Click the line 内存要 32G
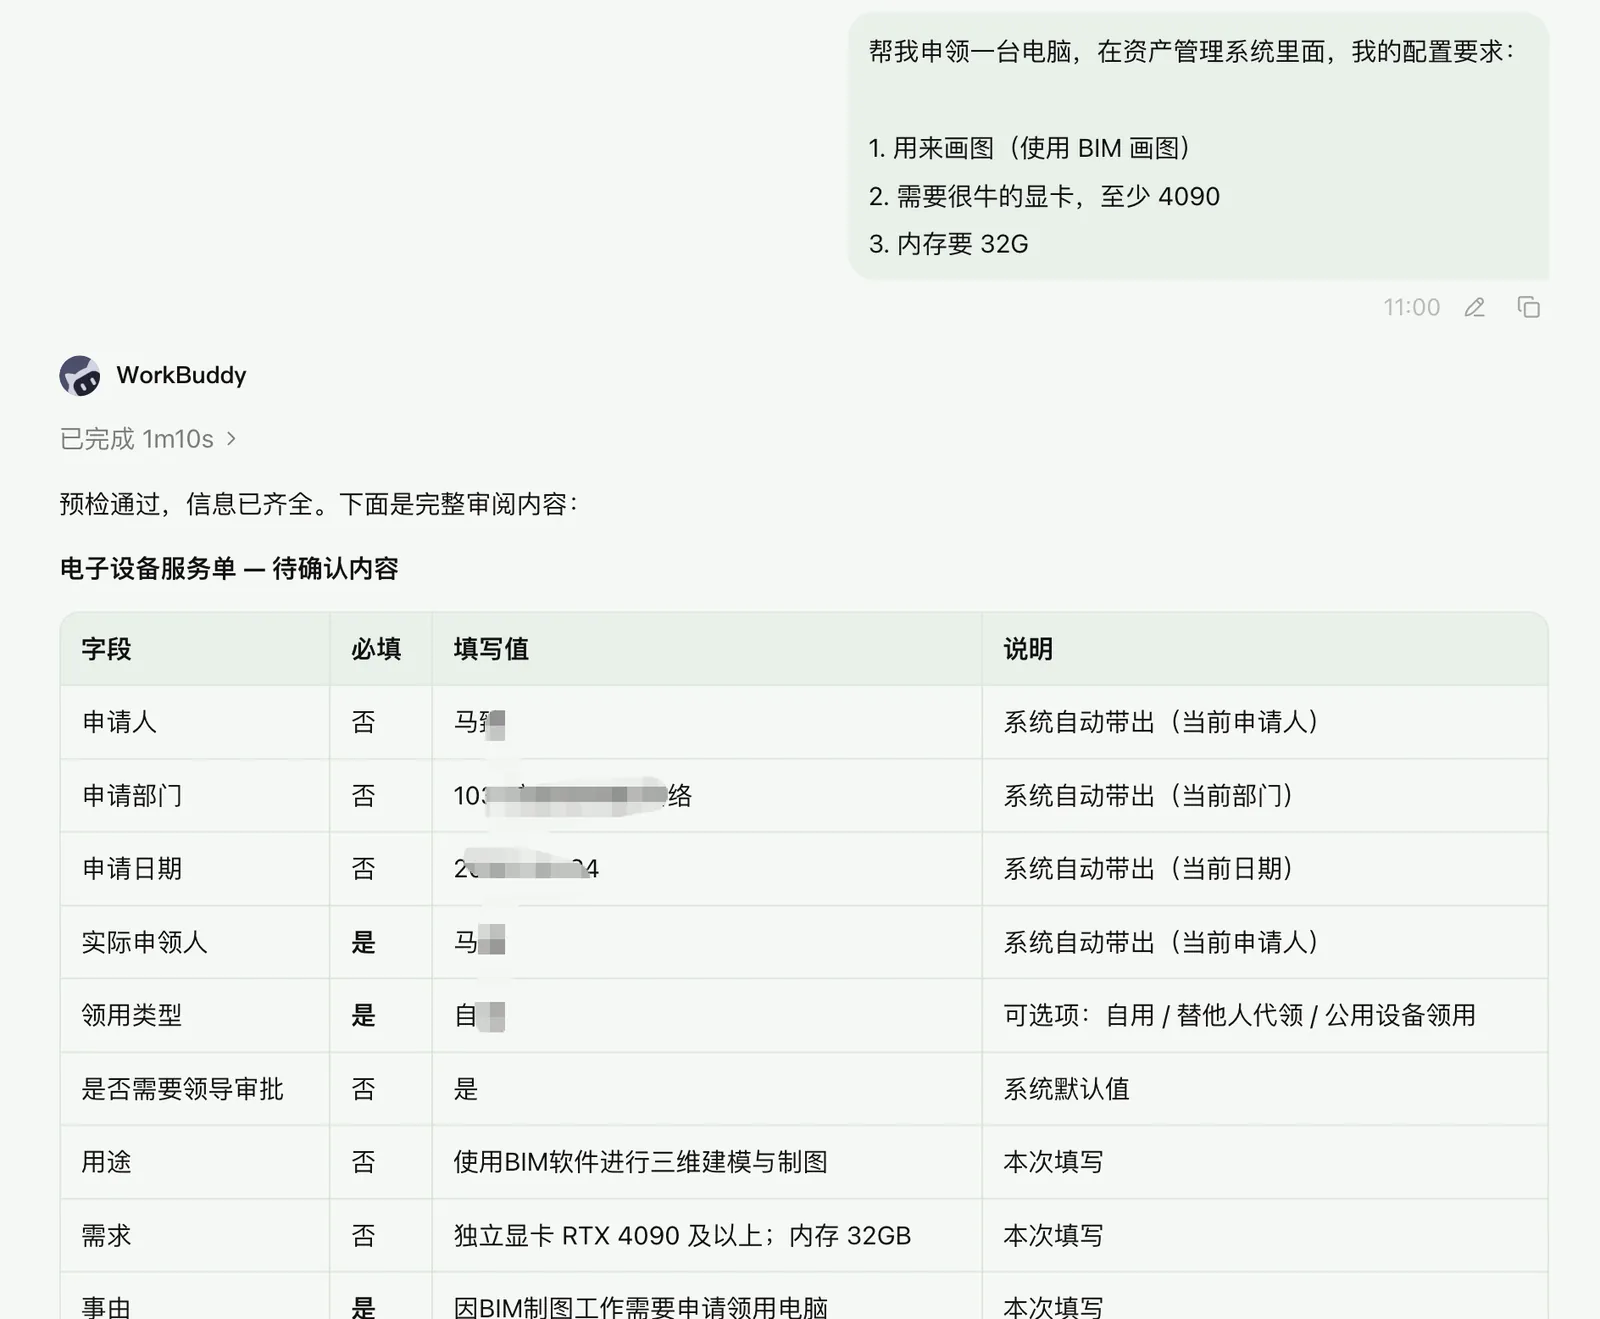Image resolution: width=1600 pixels, height=1319 pixels. pyautogui.click(x=948, y=244)
